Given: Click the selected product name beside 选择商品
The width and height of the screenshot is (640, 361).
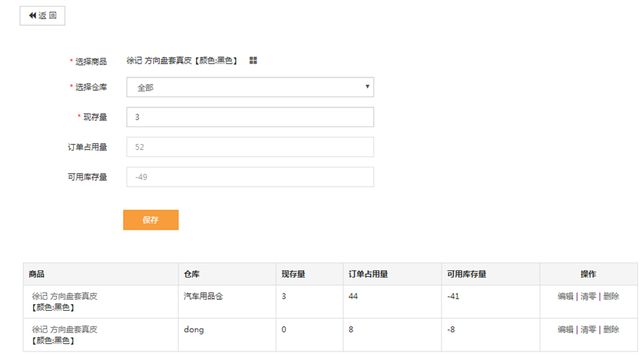Looking at the screenshot, I should tap(182, 60).
